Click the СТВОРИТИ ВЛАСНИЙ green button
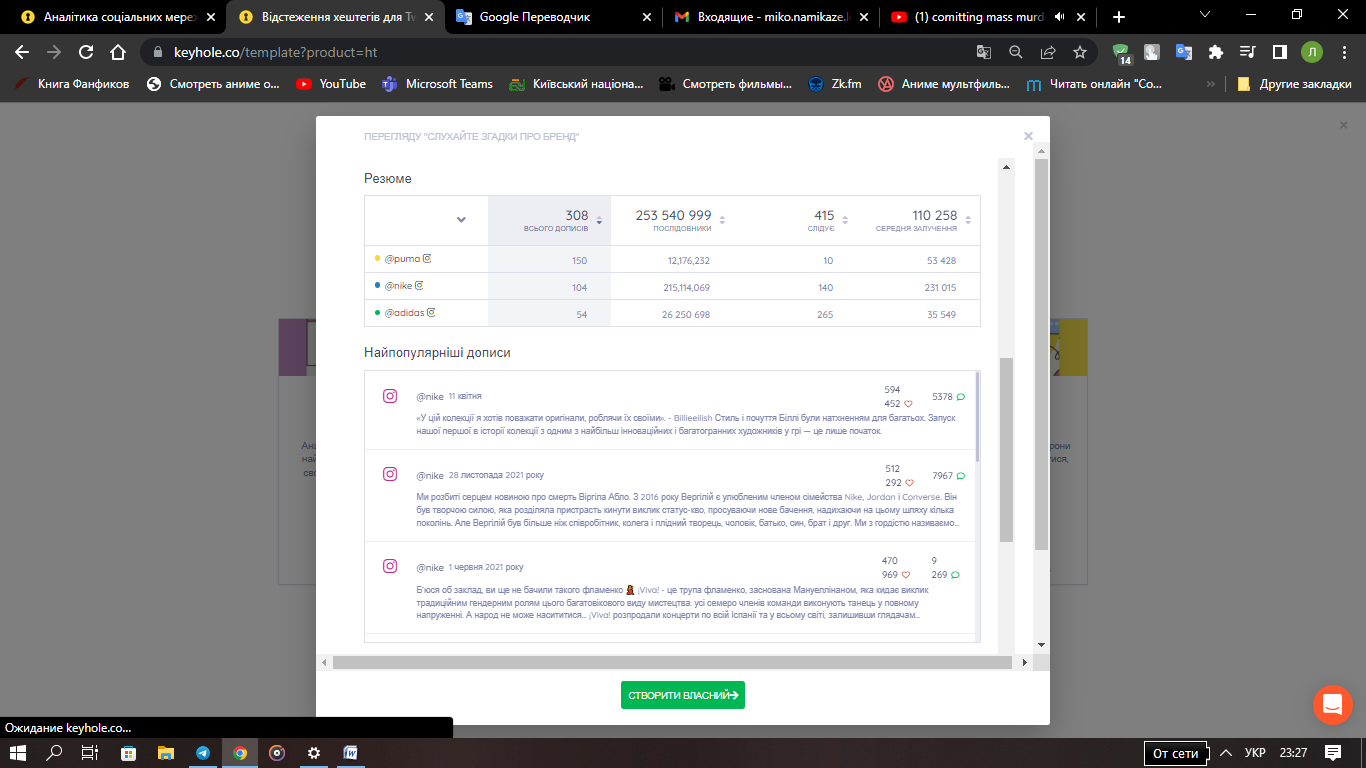 [x=683, y=695]
